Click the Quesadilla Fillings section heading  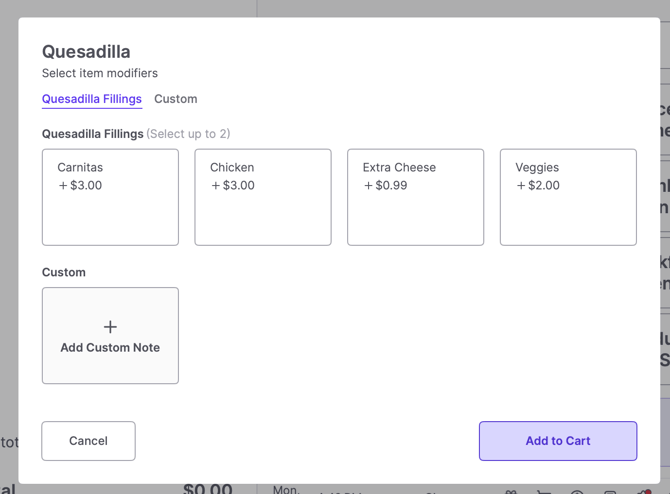[93, 134]
